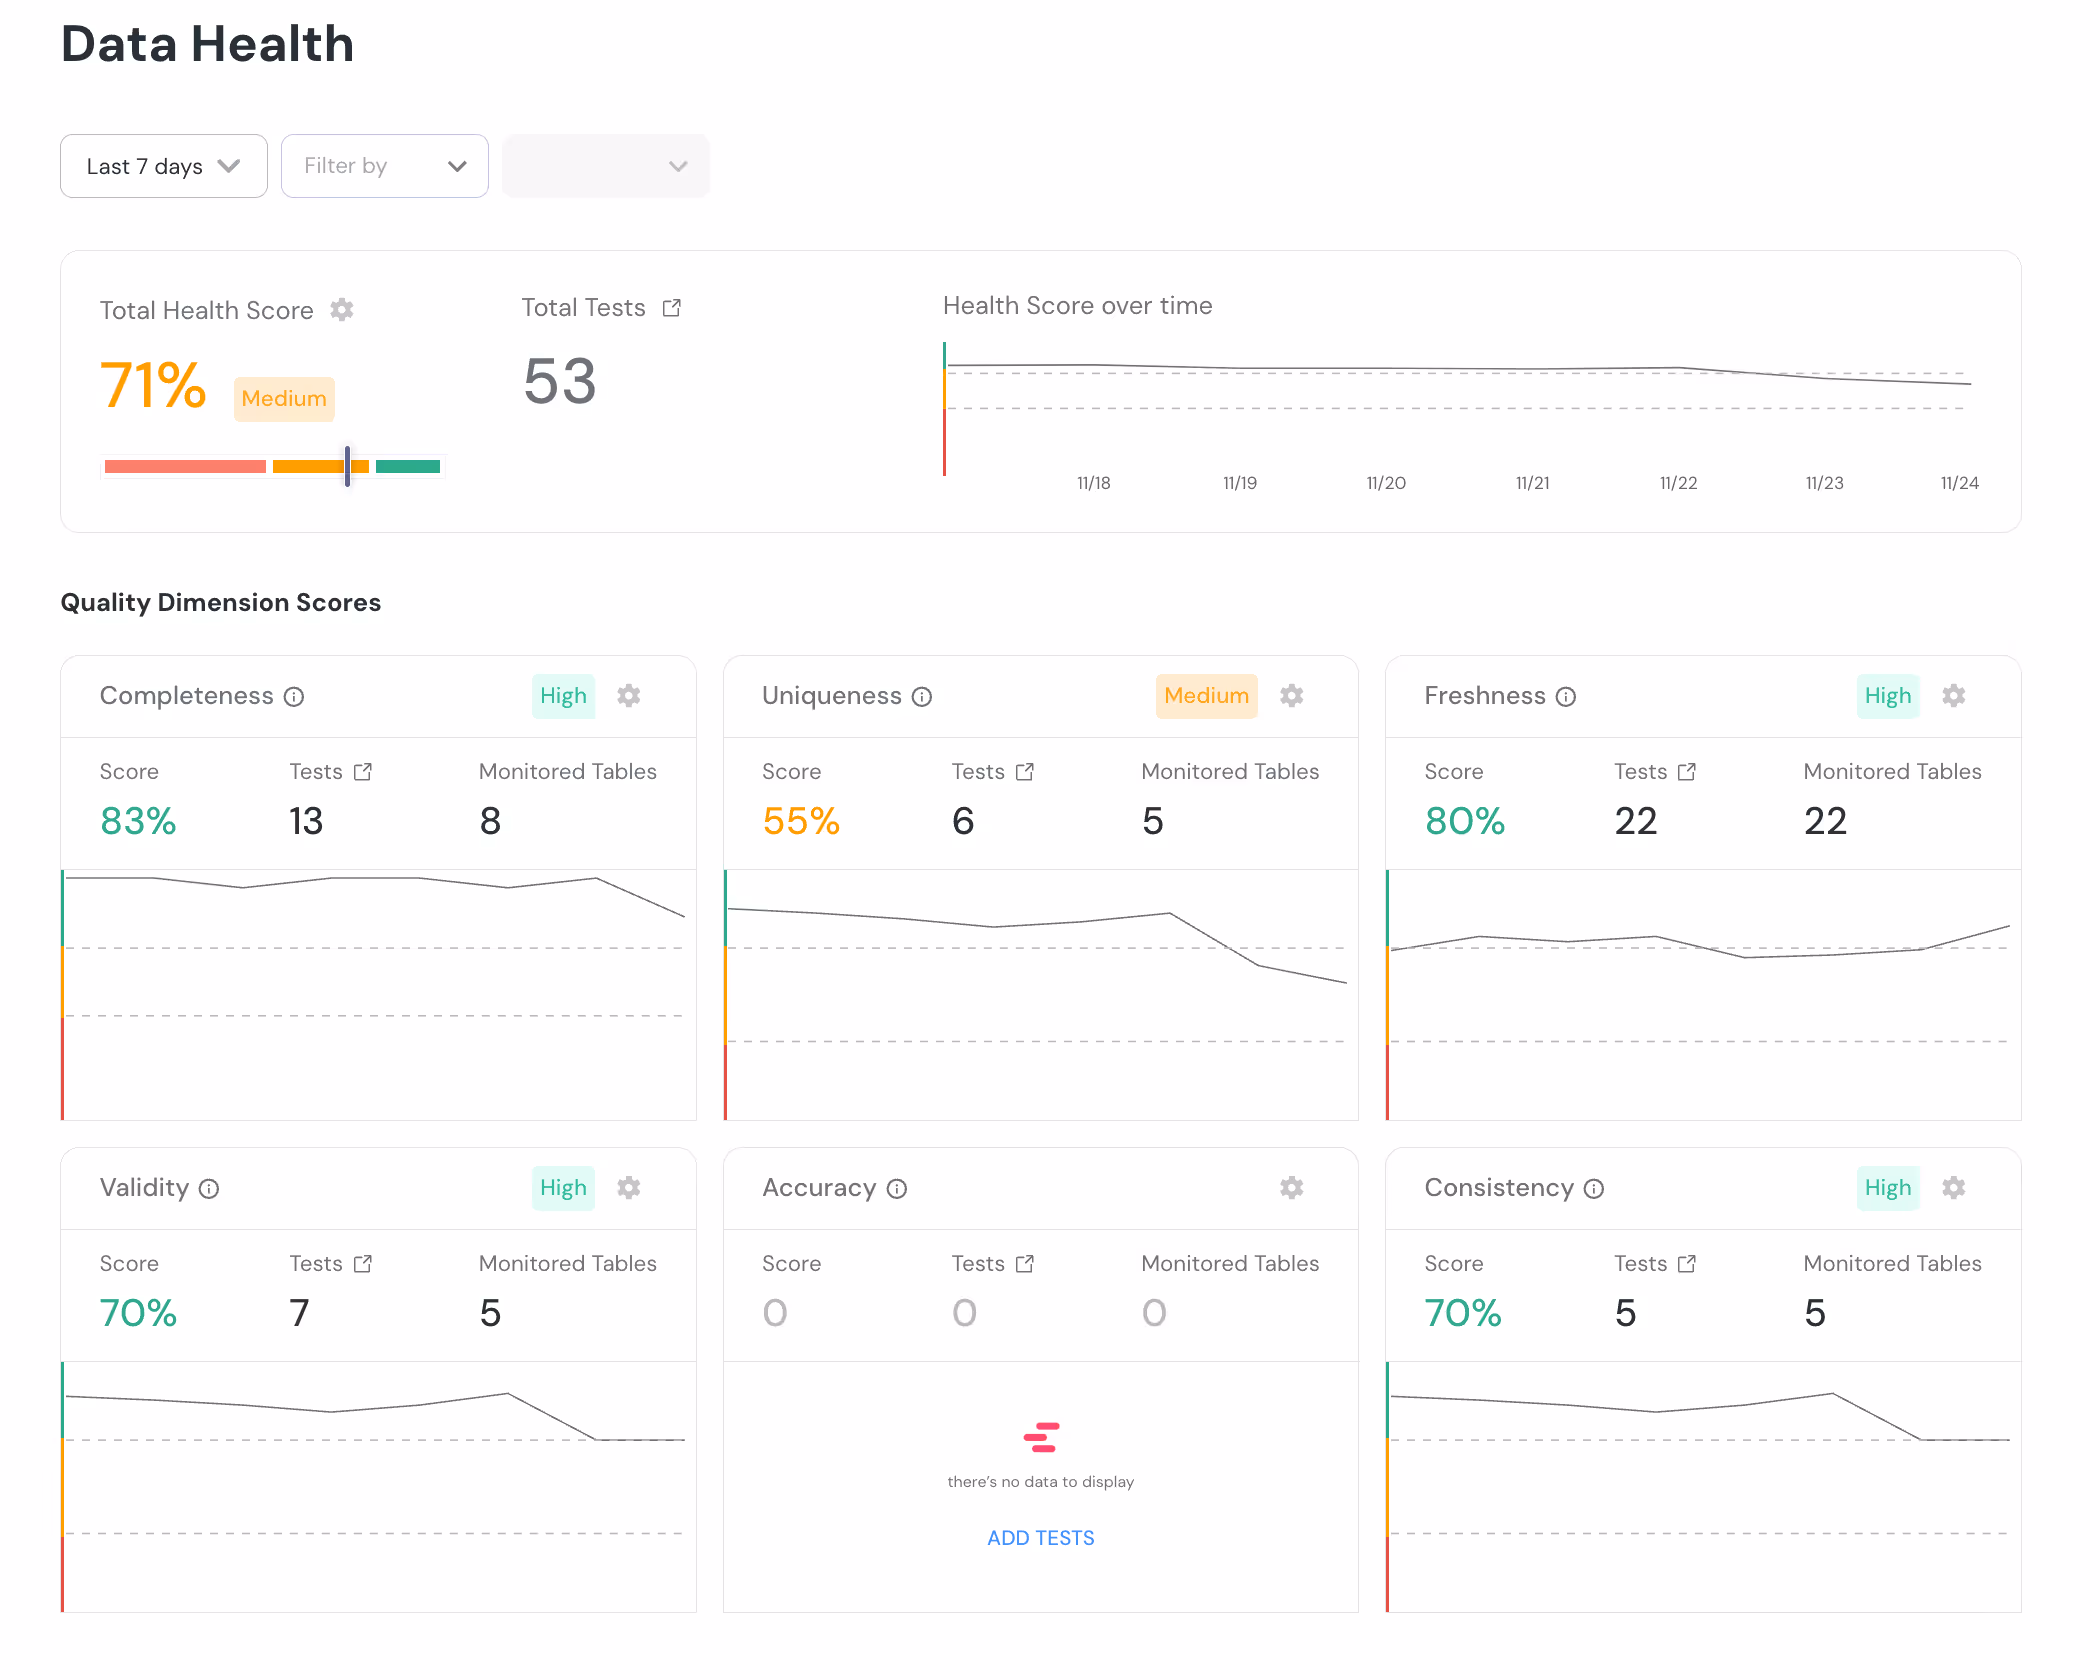This screenshot has height=1680, width=2100.
Task: Open the Uniqueness settings gear
Action: (1292, 696)
